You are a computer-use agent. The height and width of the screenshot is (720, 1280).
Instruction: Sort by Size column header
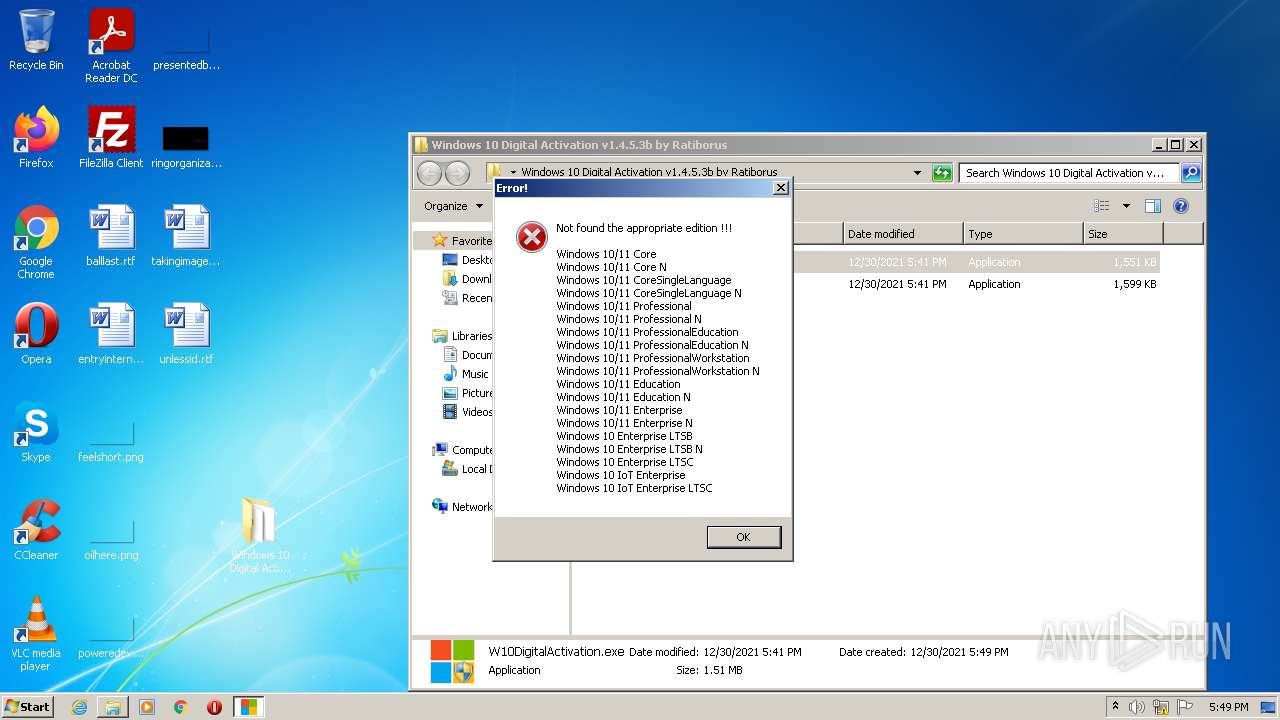coord(1124,234)
